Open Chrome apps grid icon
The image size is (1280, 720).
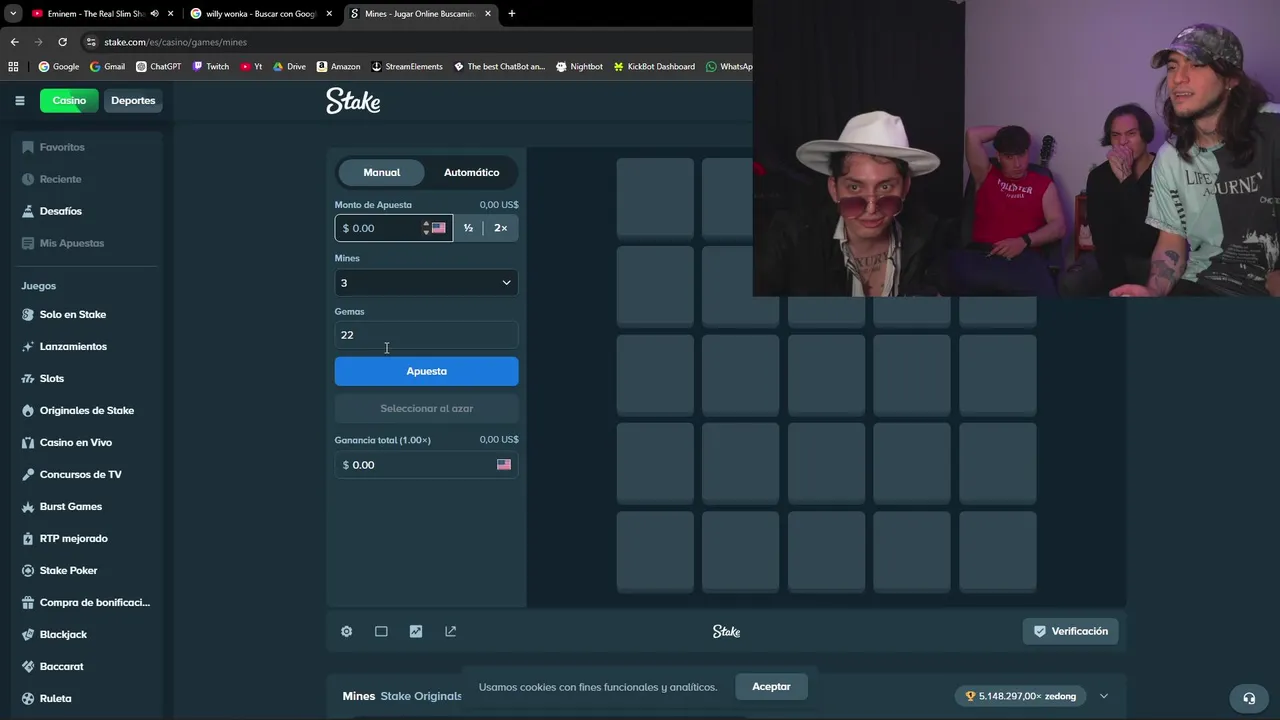(13, 67)
